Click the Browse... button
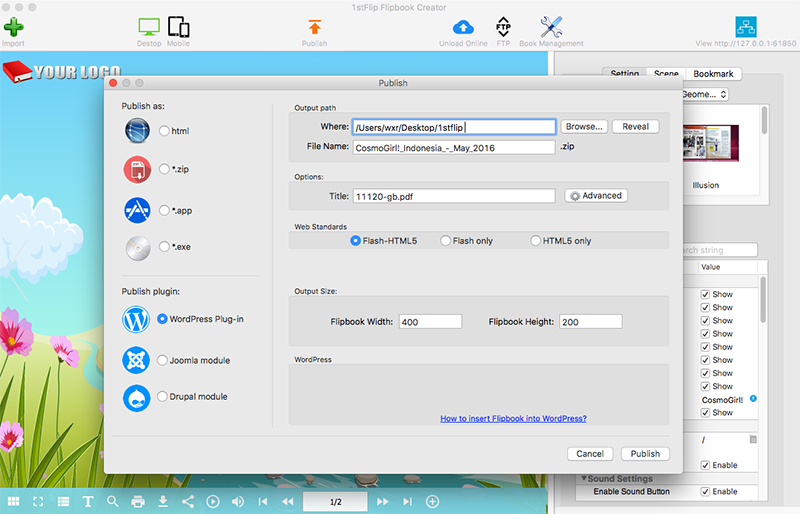This screenshot has height=514, width=800. pyautogui.click(x=584, y=127)
